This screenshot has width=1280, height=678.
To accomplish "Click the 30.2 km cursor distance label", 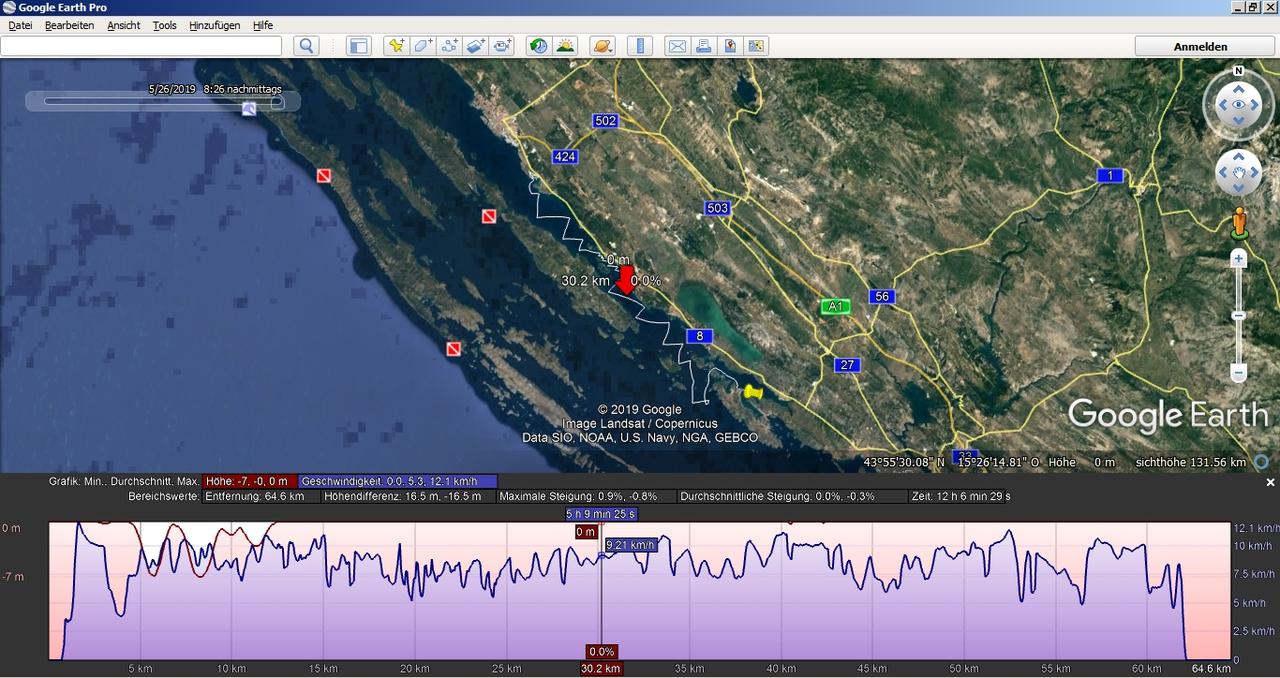I will pos(601,668).
